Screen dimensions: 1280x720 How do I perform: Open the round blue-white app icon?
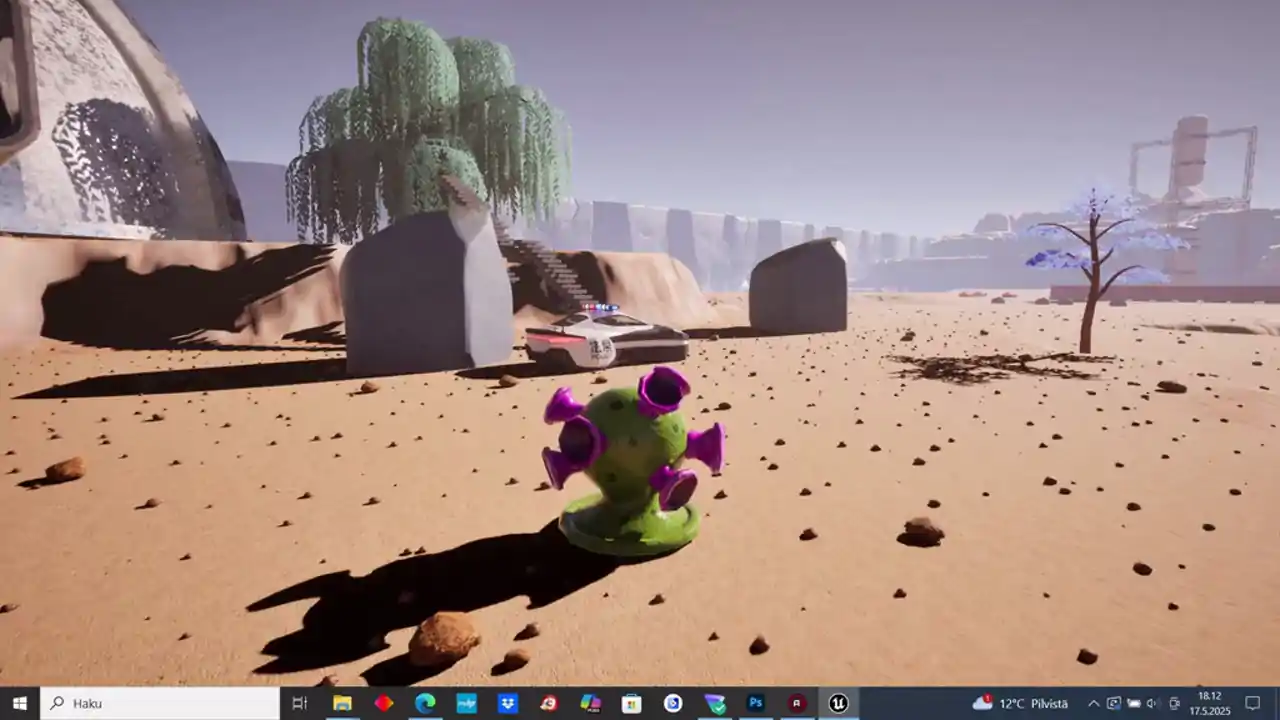click(x=673, y=703)
